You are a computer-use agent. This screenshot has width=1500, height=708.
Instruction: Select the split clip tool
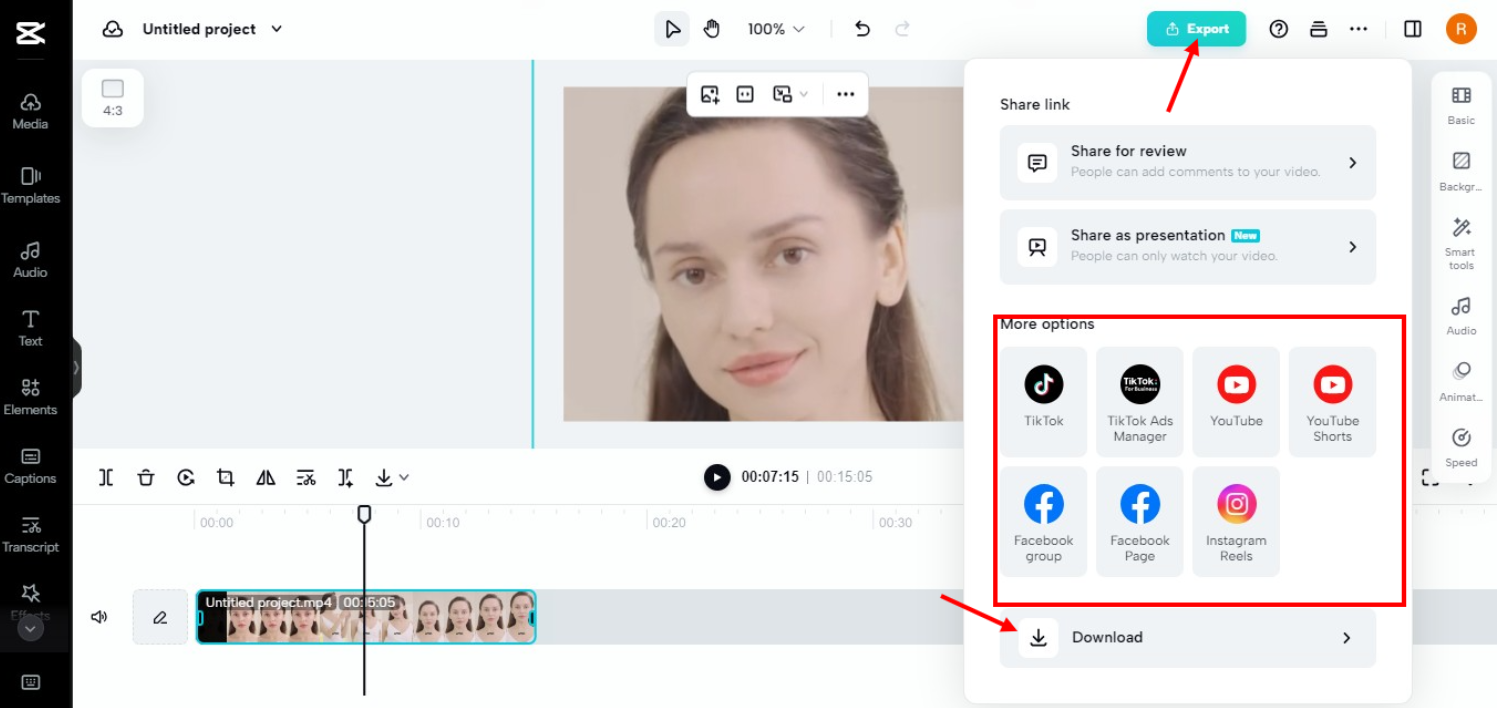tap(105, 477)
